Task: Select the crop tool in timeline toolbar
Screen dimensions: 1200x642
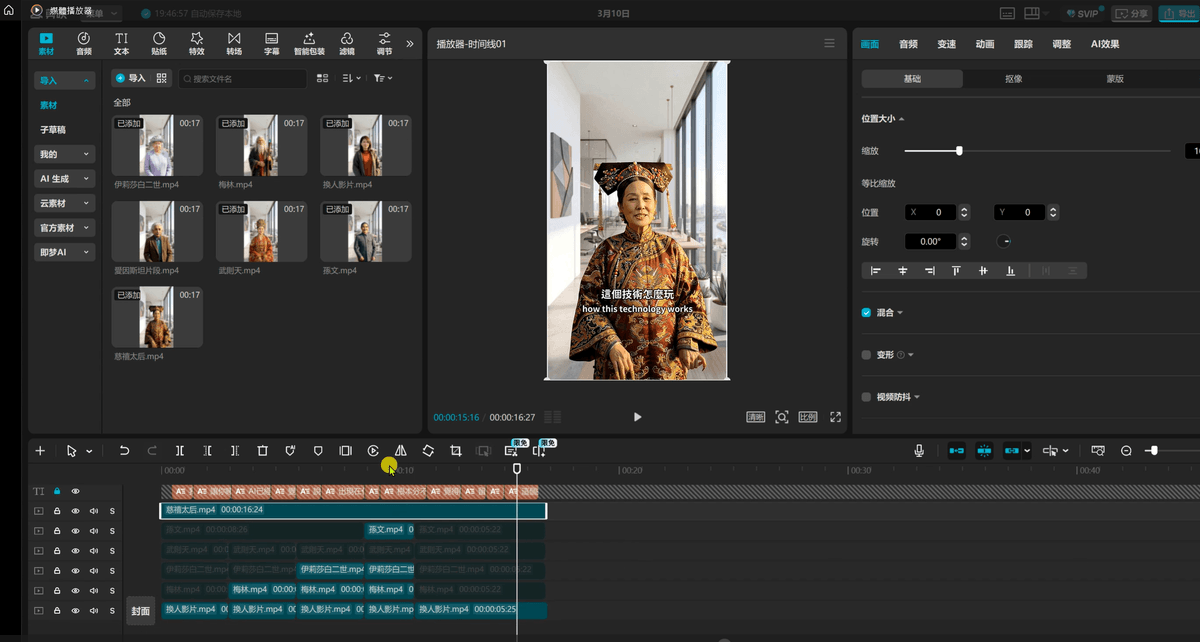Action: point(455,451)
